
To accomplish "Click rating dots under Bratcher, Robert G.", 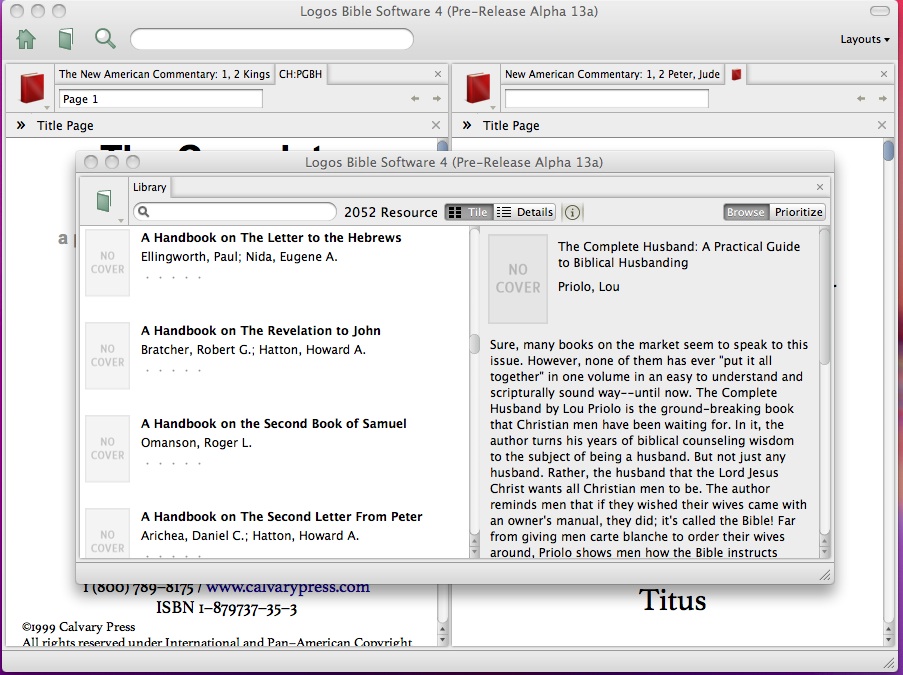I will point(173,370).
